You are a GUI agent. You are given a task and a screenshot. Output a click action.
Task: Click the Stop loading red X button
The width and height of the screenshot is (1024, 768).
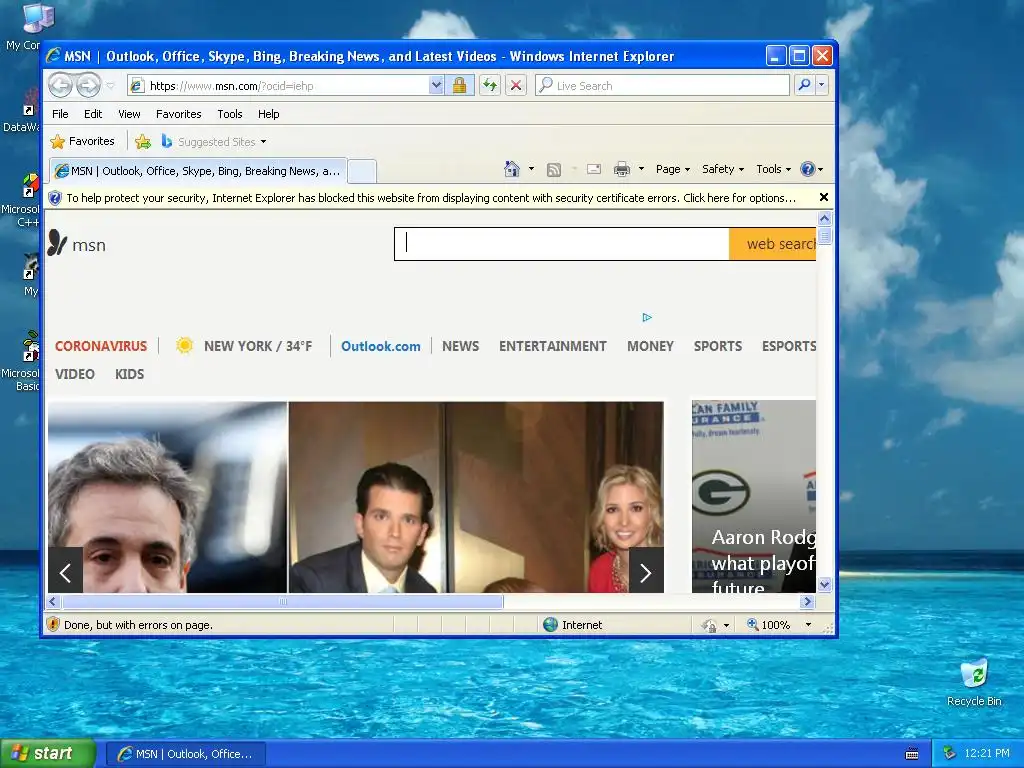pyautogui.click(x=516, y=85)
